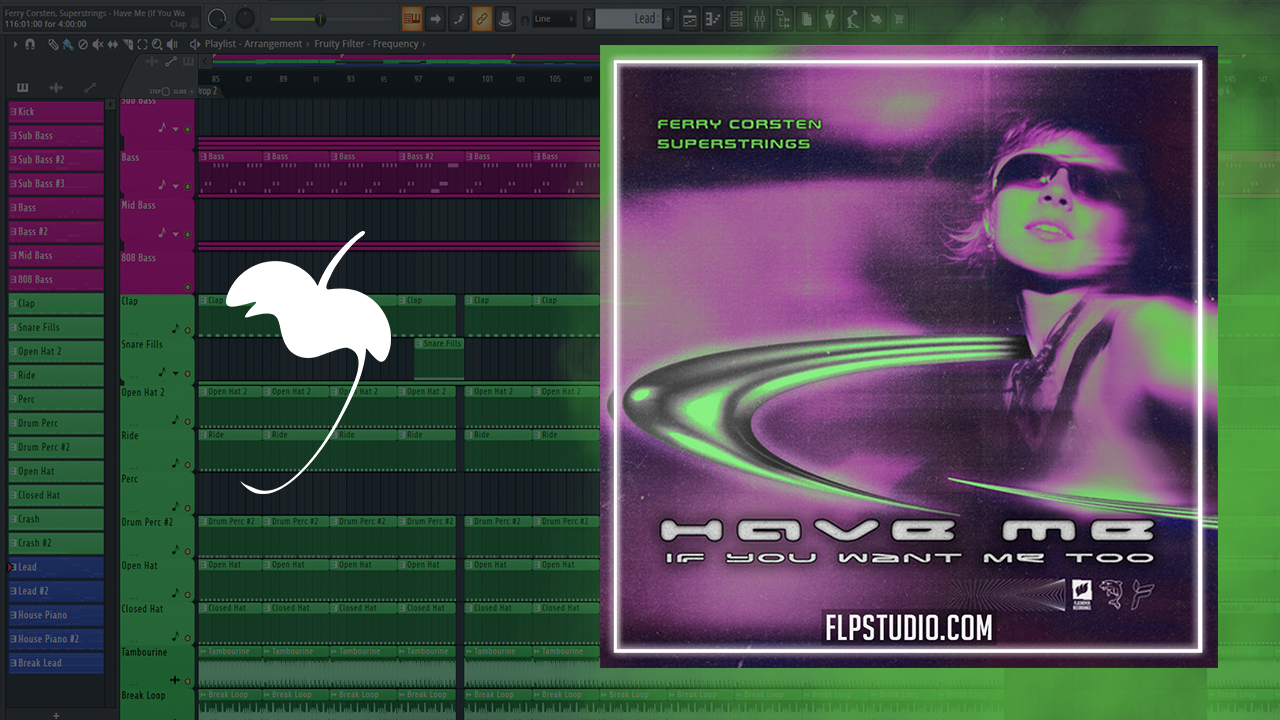The height and width of the screenshot is (720, 1280).
Task: Mute the Bass track with its green light
Action: coord(187,186)
